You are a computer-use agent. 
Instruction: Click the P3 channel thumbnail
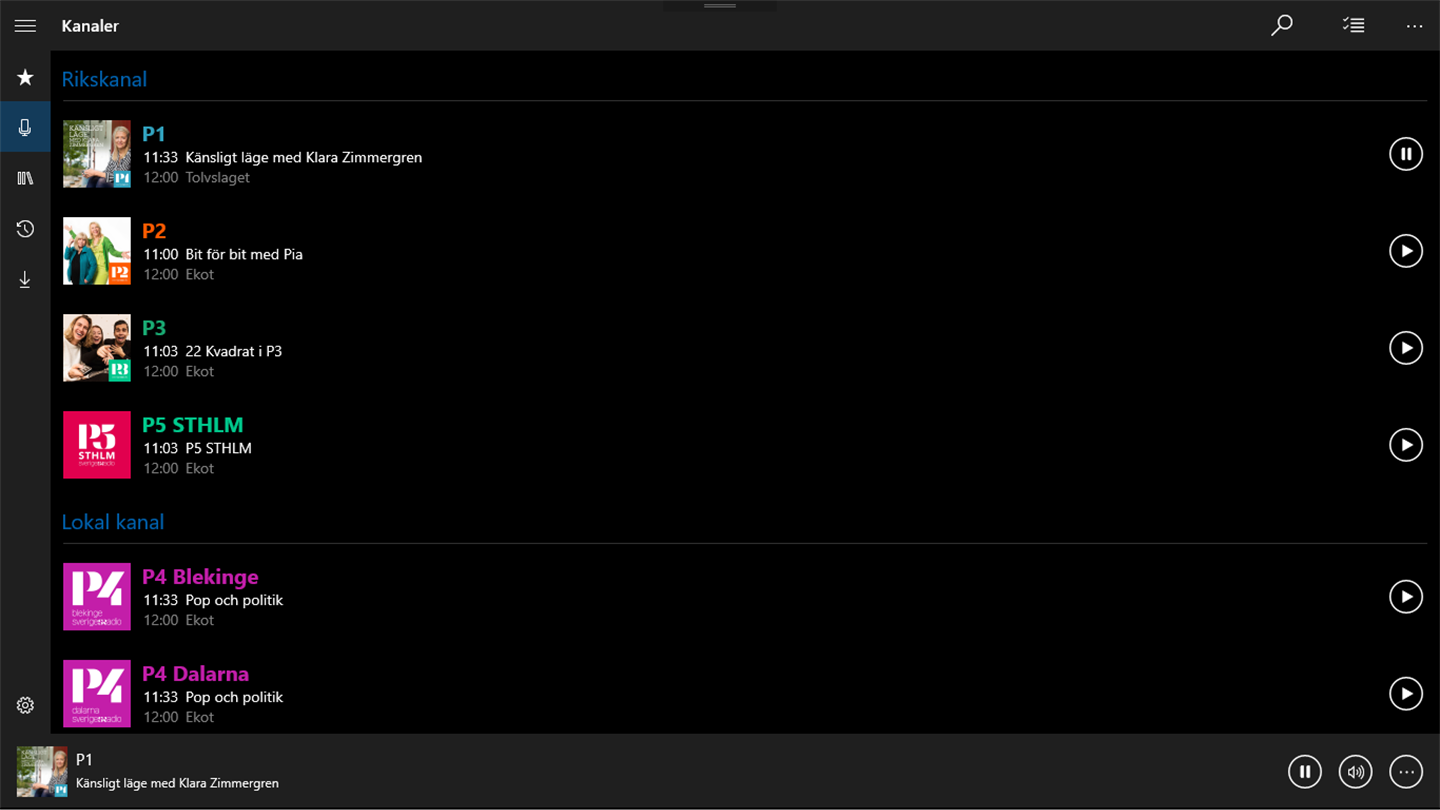[97, 348]
